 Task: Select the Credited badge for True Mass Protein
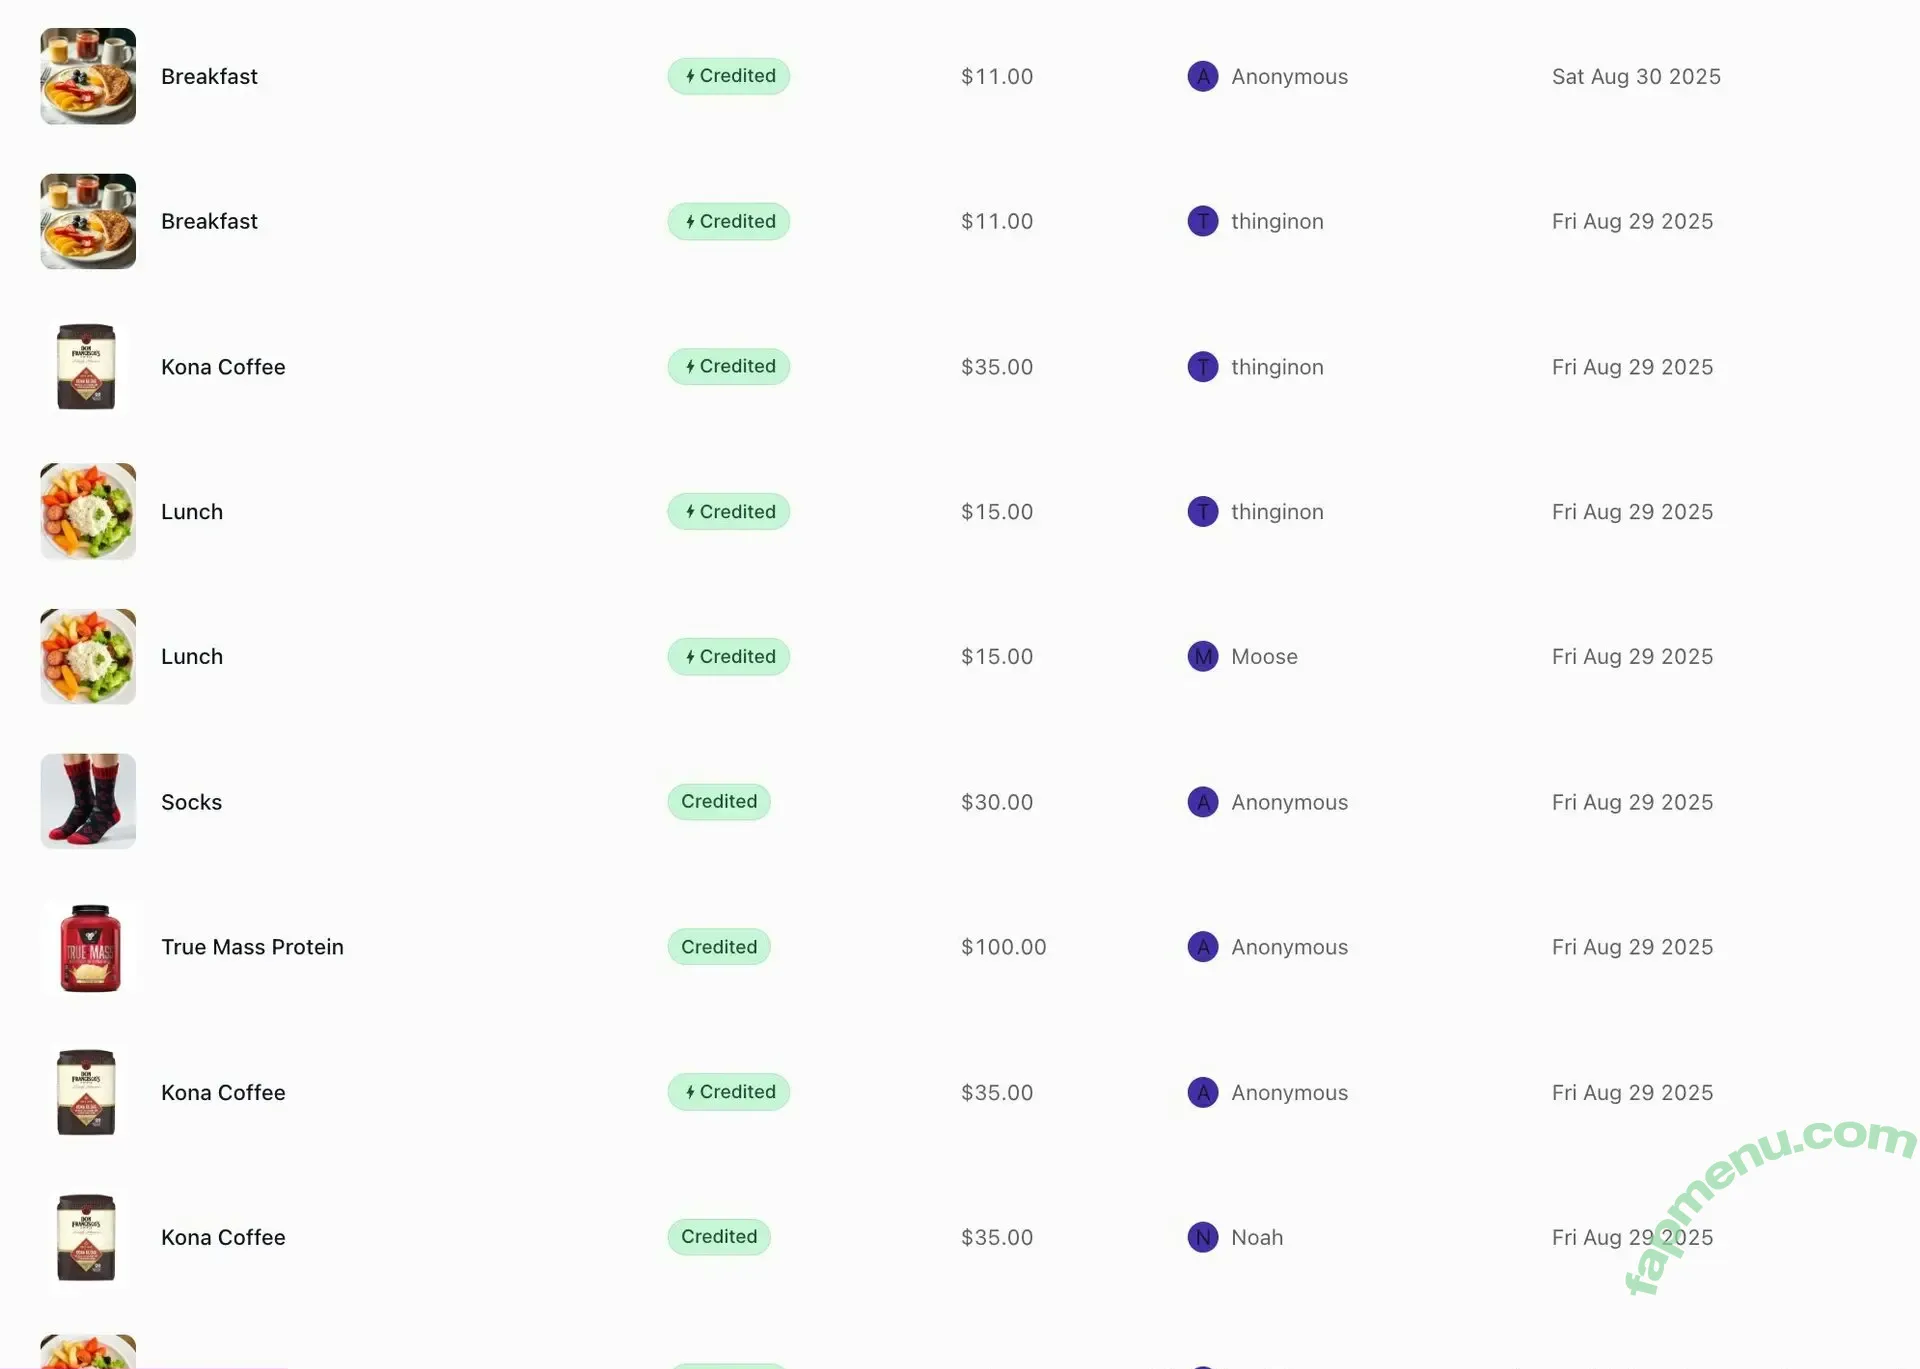[718, 947]
